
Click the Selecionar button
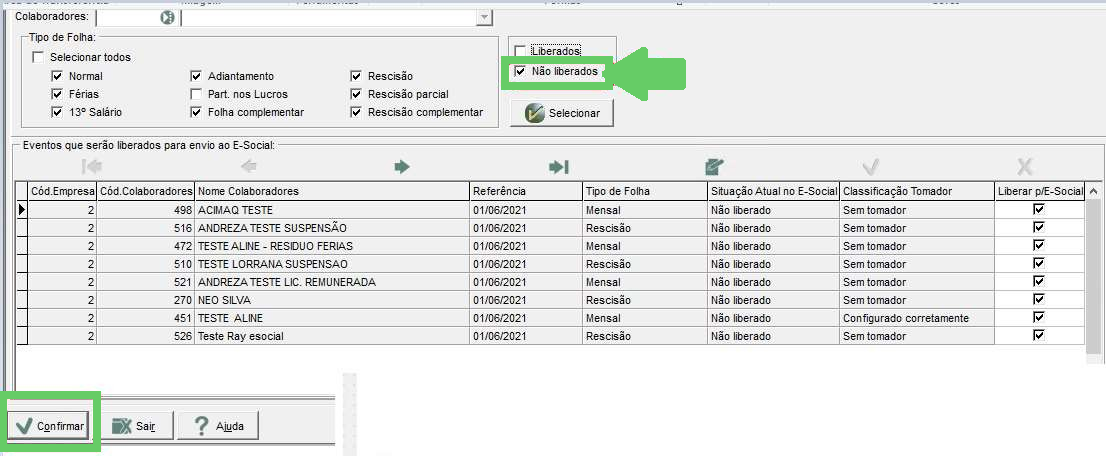click(x=562, y=113)
